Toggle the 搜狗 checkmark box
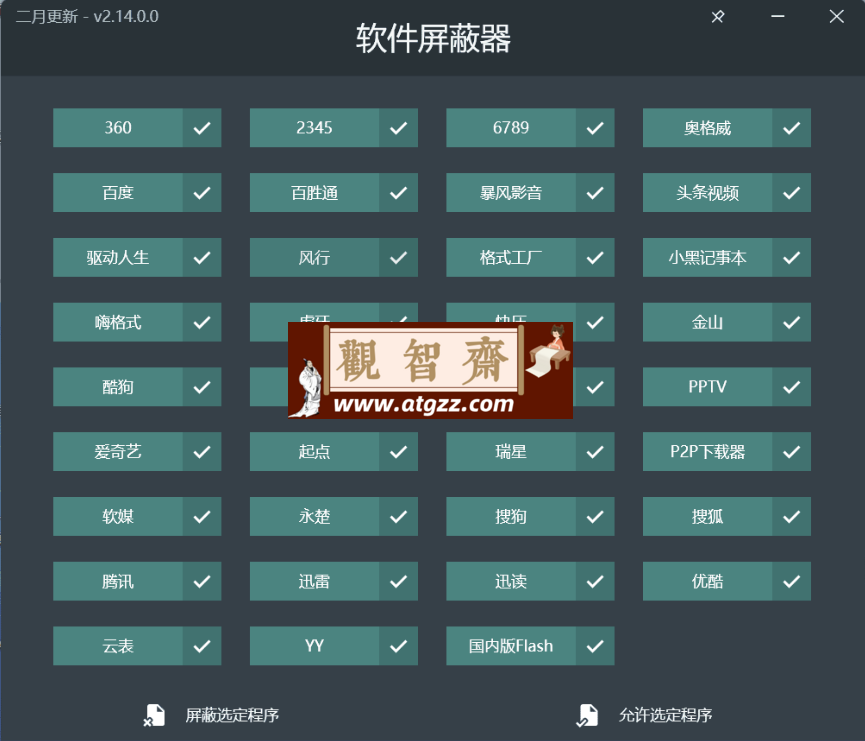The image size is (865, 741). (595, 516)
